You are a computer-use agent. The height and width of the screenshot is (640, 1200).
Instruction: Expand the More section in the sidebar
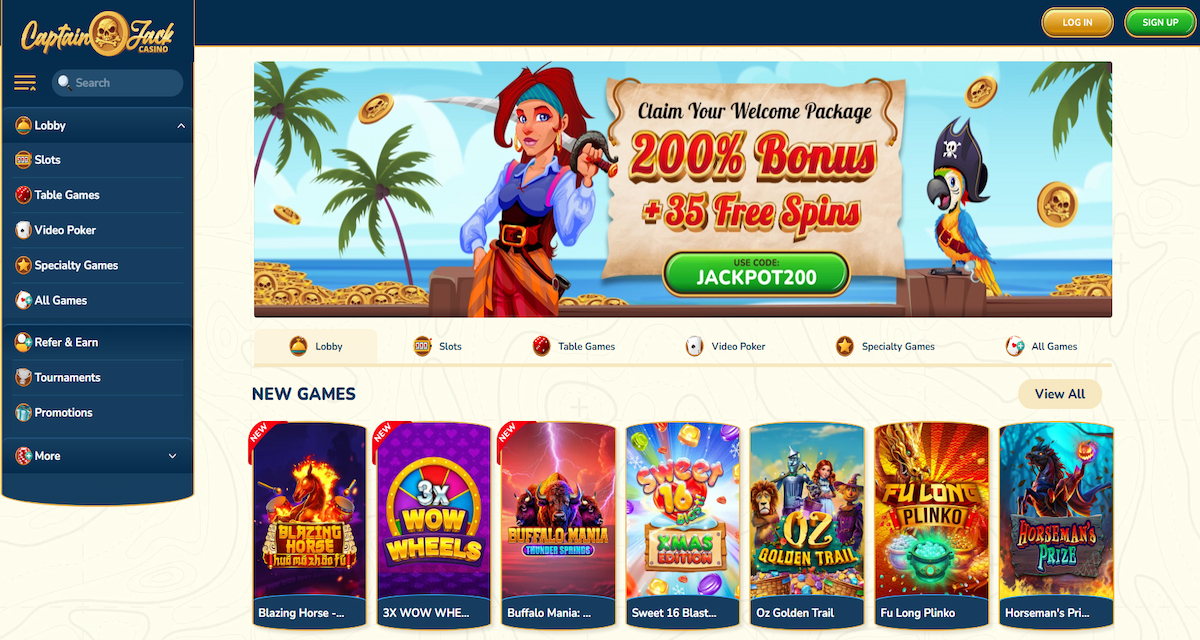(x=97, y=456)
